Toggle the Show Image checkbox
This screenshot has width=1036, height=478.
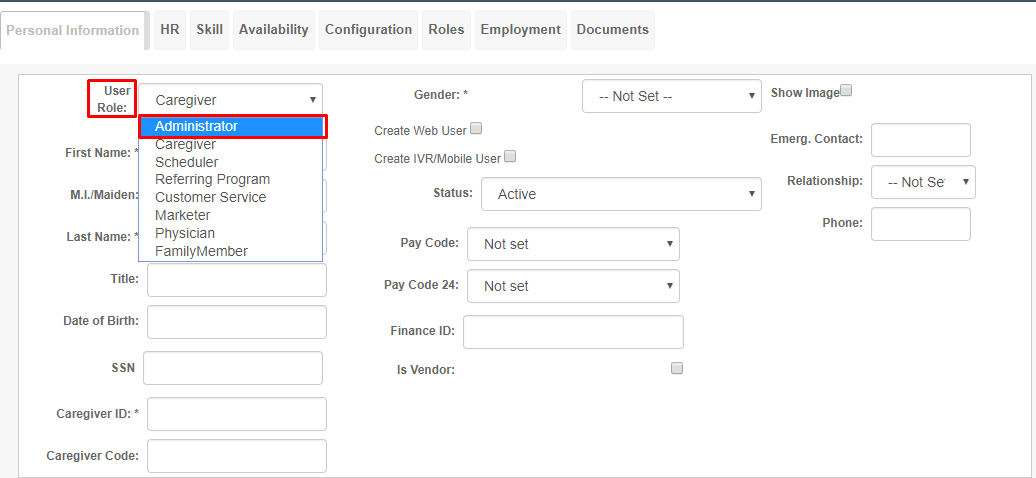tap(846, 91)
